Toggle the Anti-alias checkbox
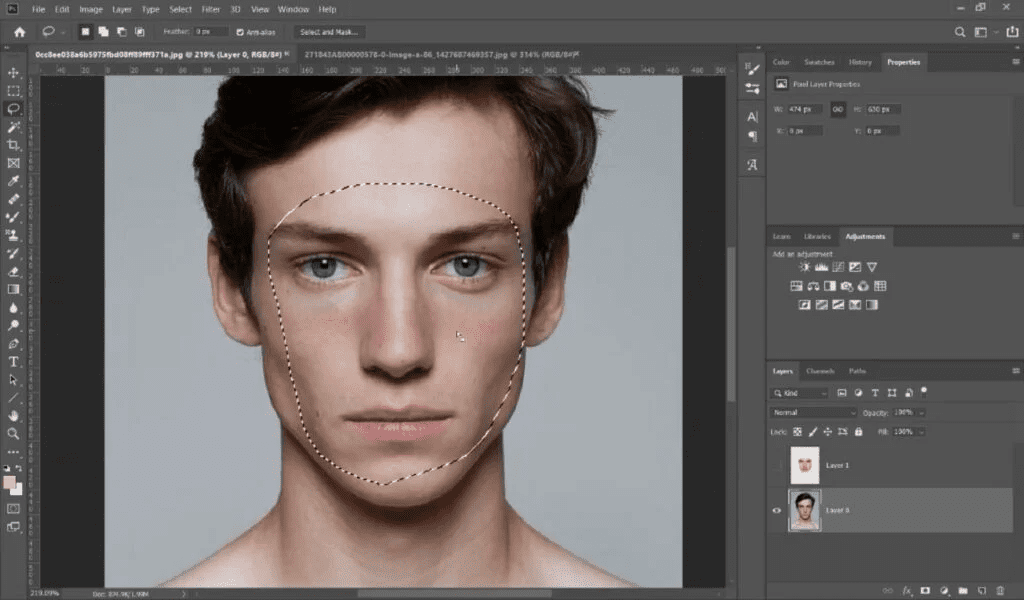 [x=239, y=32]
